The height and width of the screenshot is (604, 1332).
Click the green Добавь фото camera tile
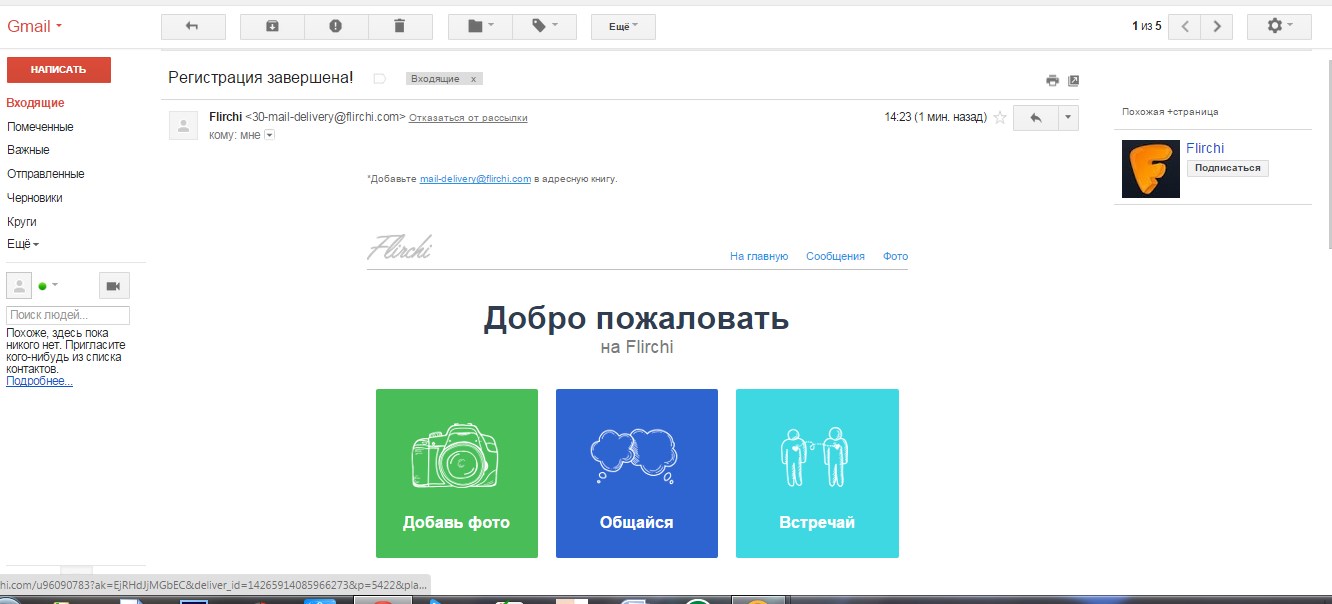click(457, 473)
